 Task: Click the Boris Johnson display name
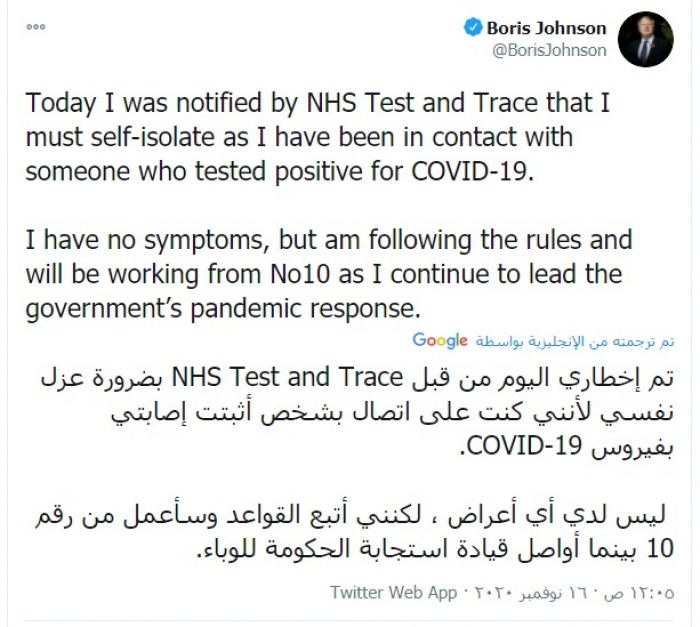click(x=546, y=28)
